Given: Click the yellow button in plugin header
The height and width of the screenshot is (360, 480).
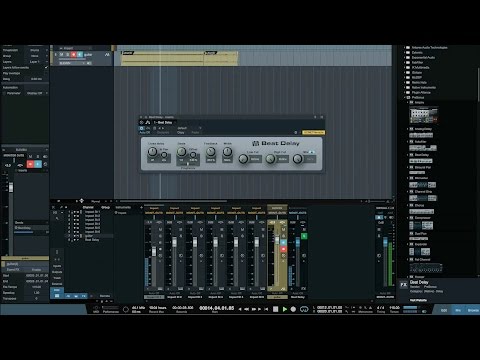Looking at the screenshot, I should click(313, 132).
